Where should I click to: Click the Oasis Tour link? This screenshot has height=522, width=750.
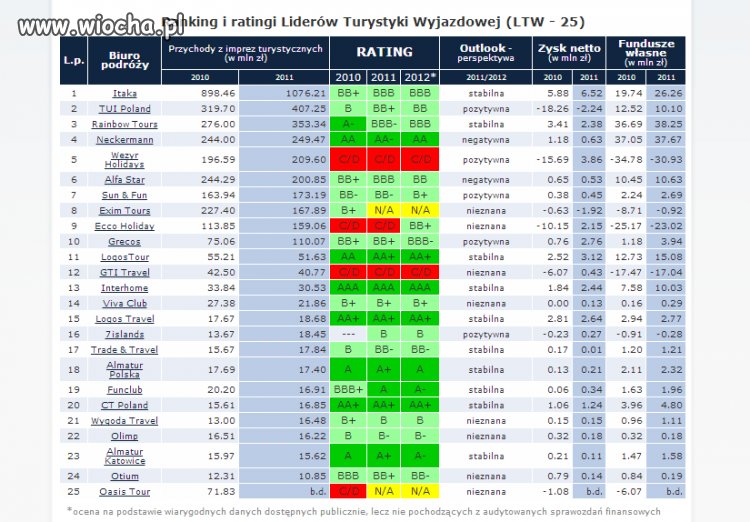124,491
